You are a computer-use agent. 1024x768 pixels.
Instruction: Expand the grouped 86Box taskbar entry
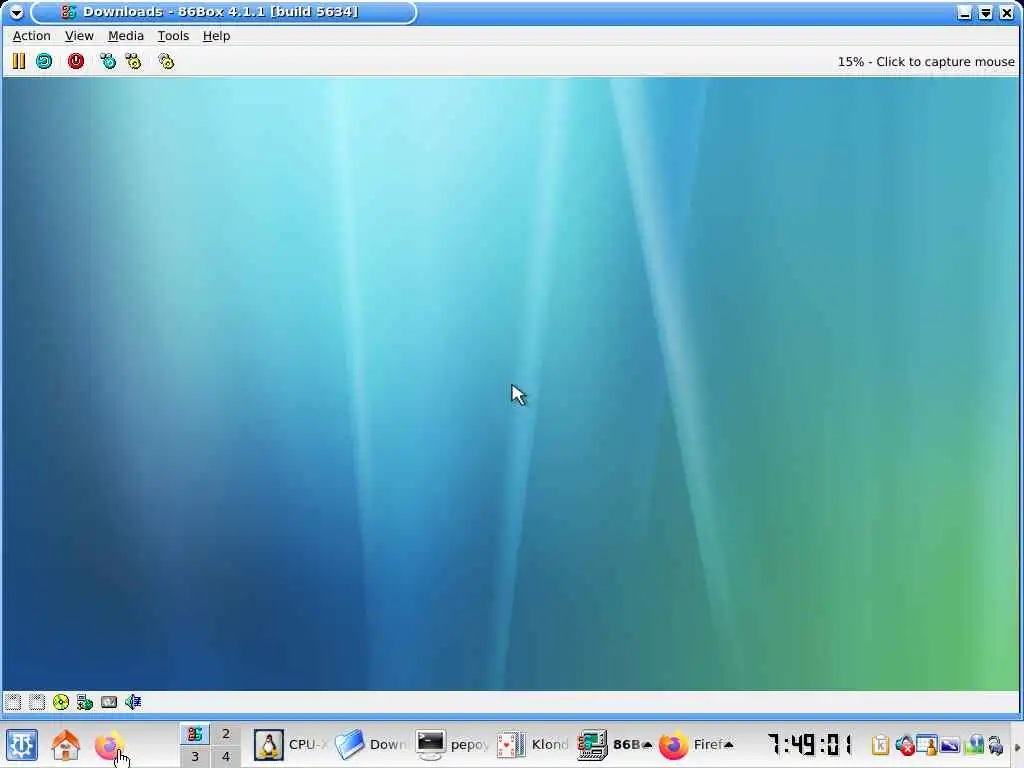tap(615, 745)
